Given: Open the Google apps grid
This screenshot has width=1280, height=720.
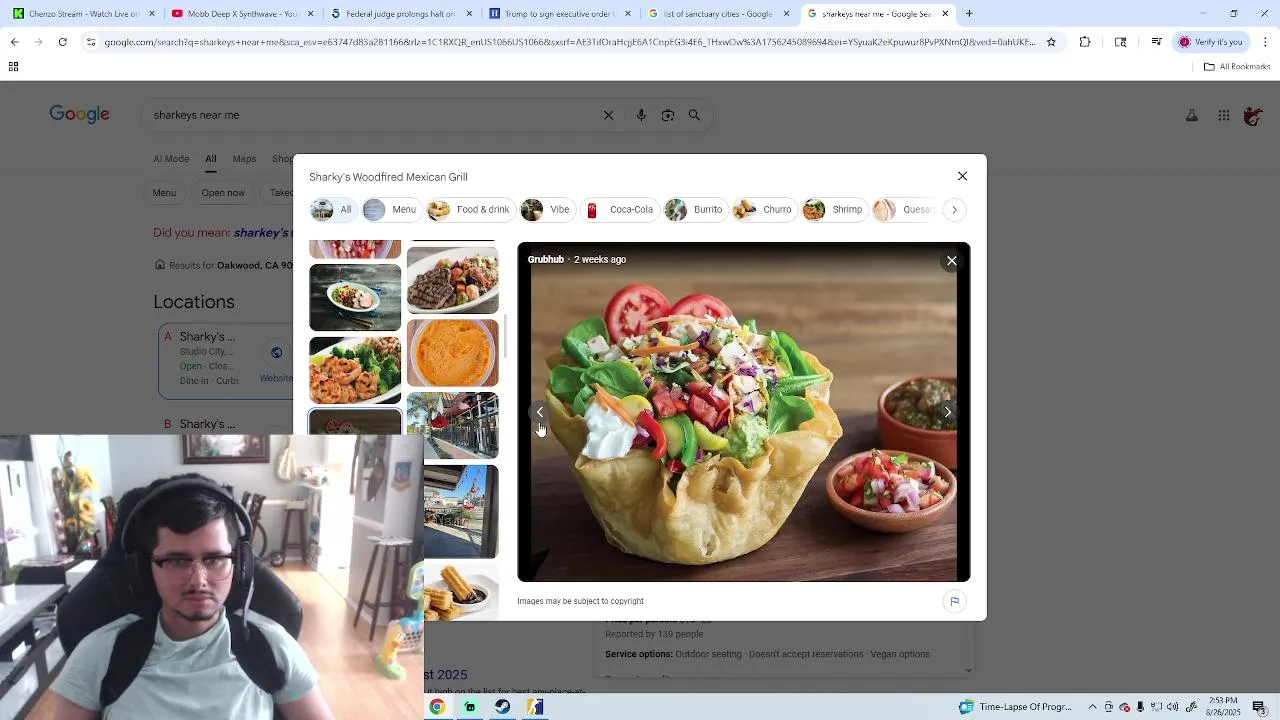Looking at the screenshot, I should 1223,116.
